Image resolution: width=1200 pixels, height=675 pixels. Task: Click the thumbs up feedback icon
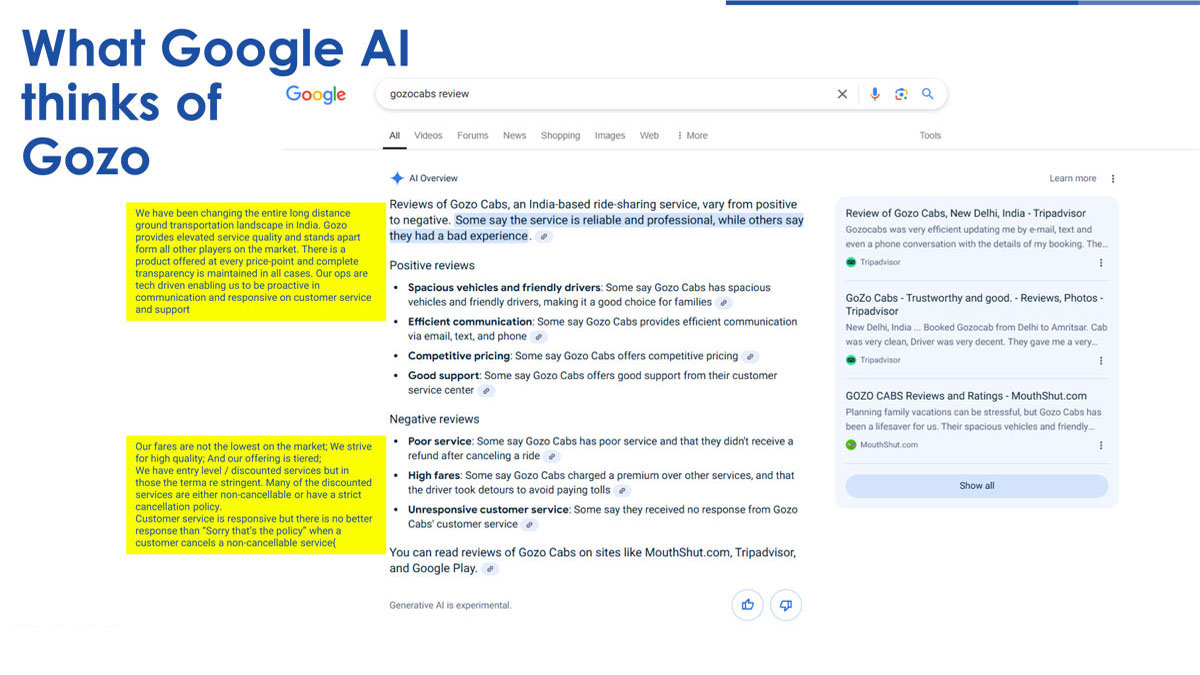747,605
